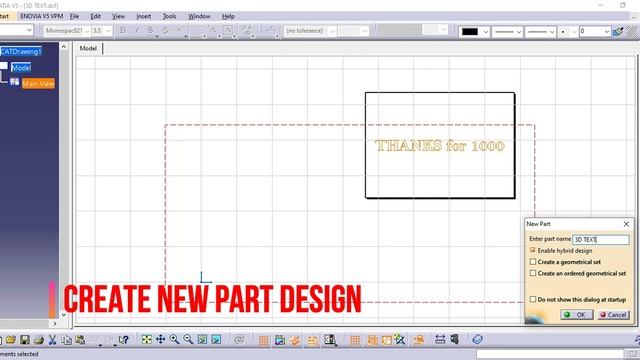Click the first orange Sketcher Grid icon
The height and width of the screenshot is (360, 640).
(x=264, y=340)
